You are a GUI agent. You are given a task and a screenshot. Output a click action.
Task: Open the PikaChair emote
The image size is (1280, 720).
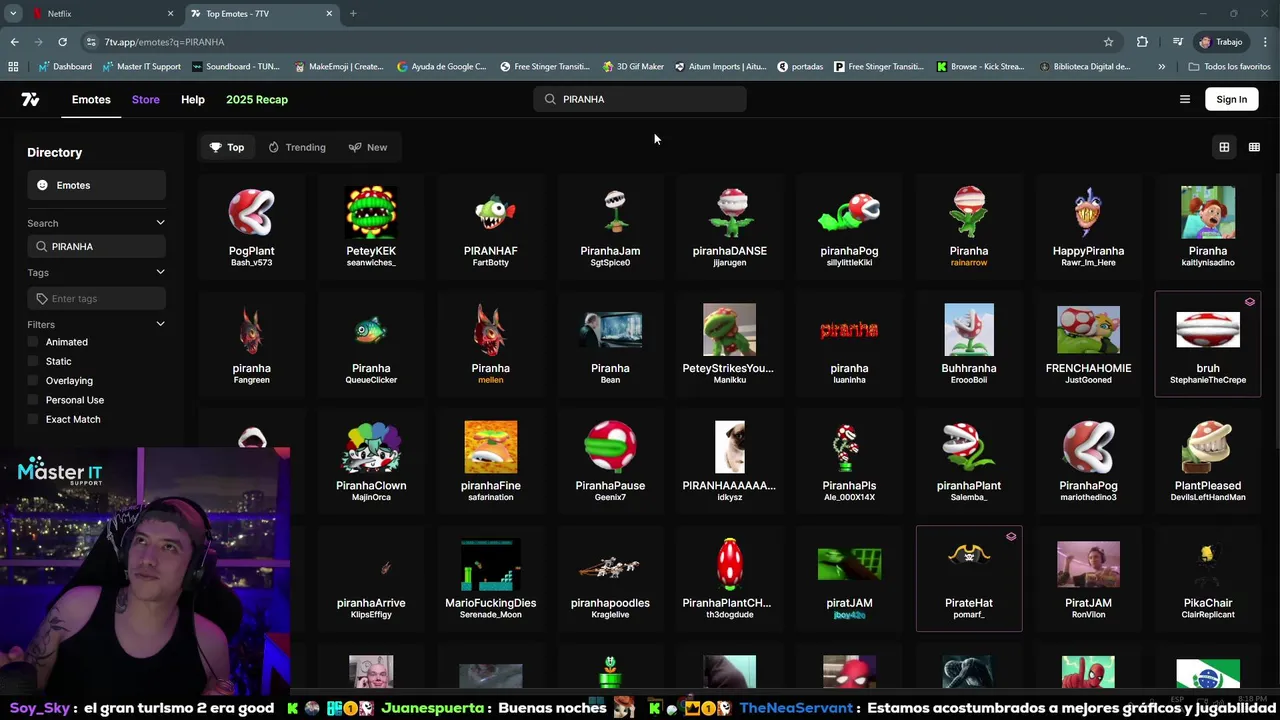pyautogui.click(x=1207, y=578)
